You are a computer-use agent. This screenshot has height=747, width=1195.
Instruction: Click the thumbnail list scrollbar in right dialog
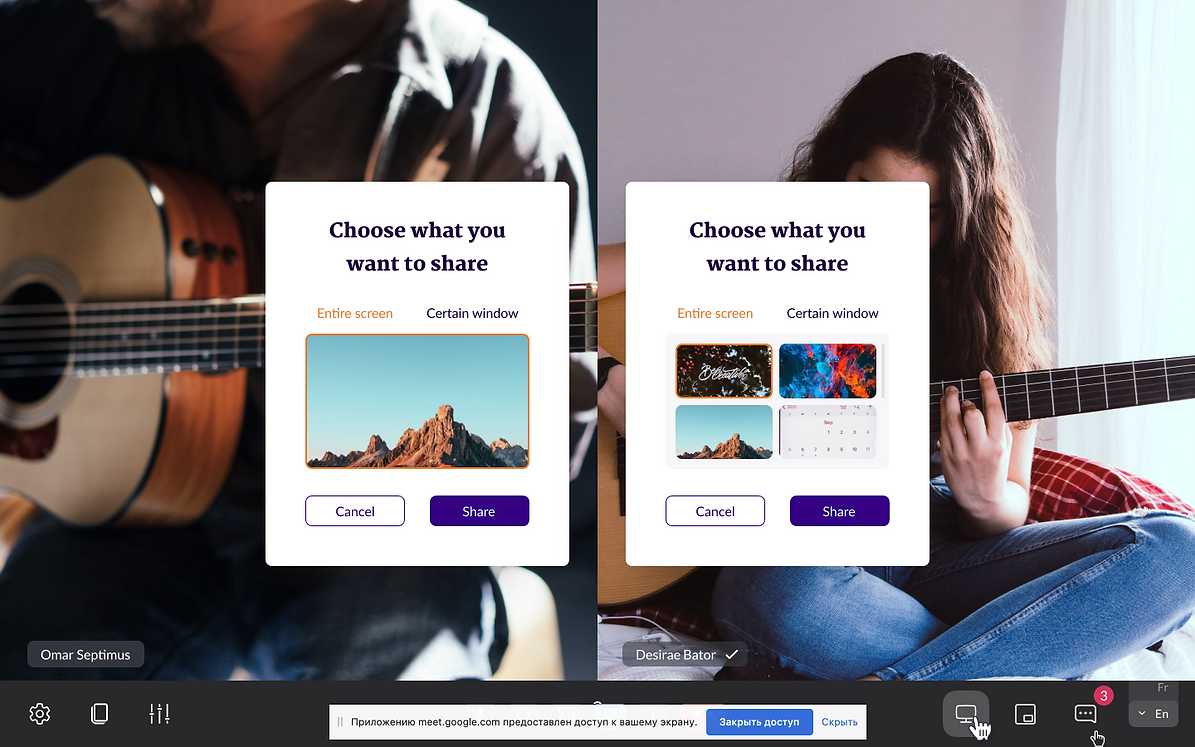[x=883, y=370]
